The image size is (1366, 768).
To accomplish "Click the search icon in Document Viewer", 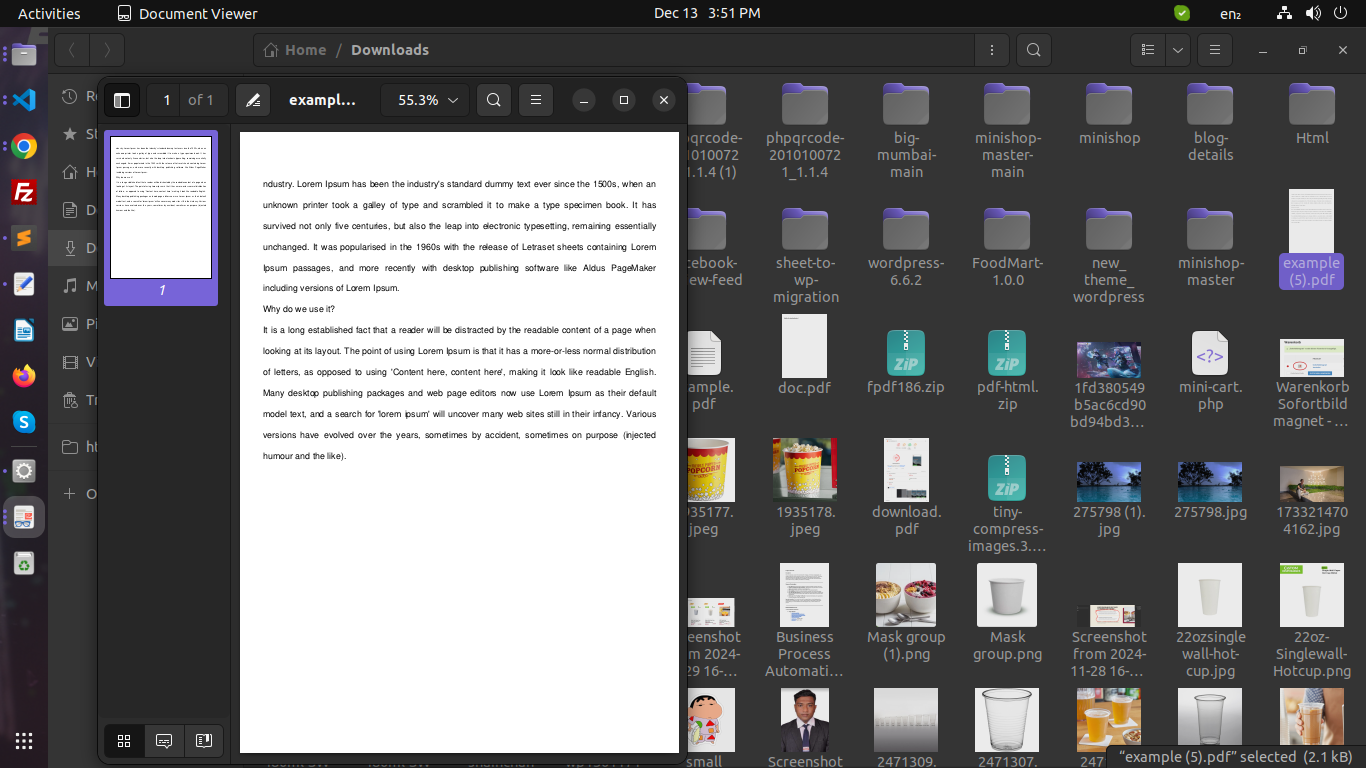I will coord(494,100).
